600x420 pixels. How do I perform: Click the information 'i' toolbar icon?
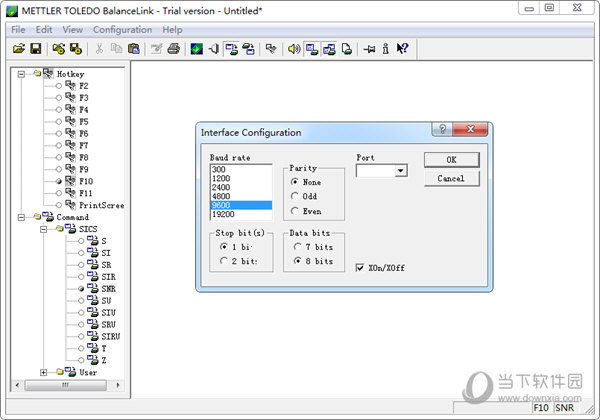(386, 49)
